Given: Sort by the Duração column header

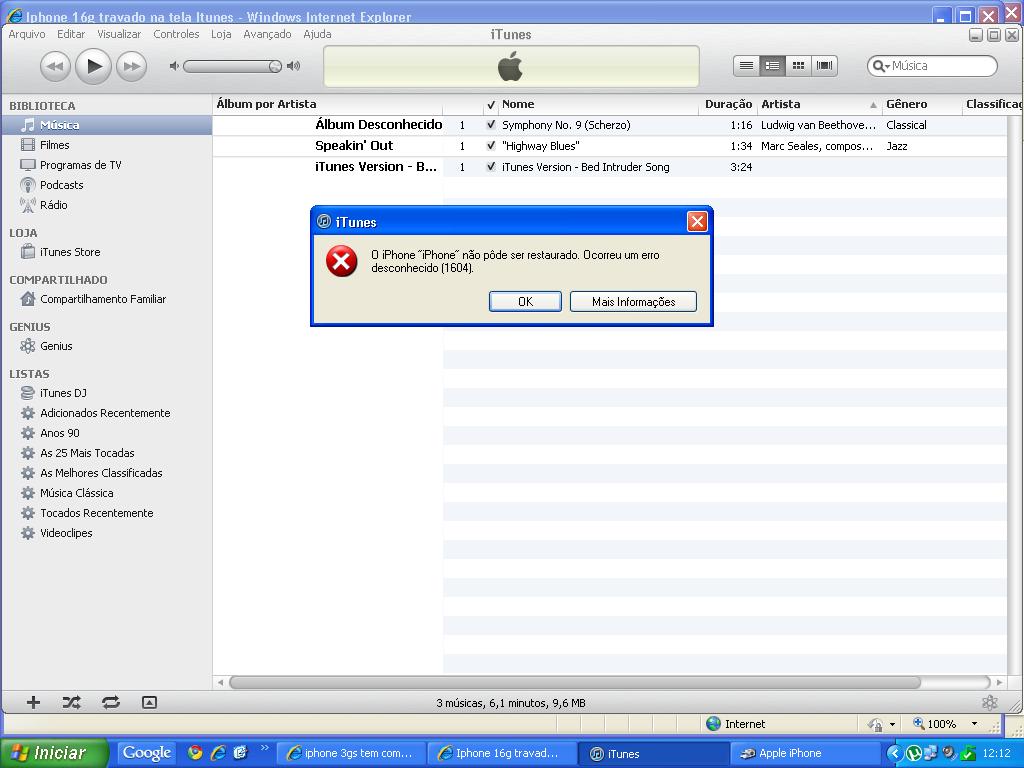Looking at the screenshot, I should 728,104.
